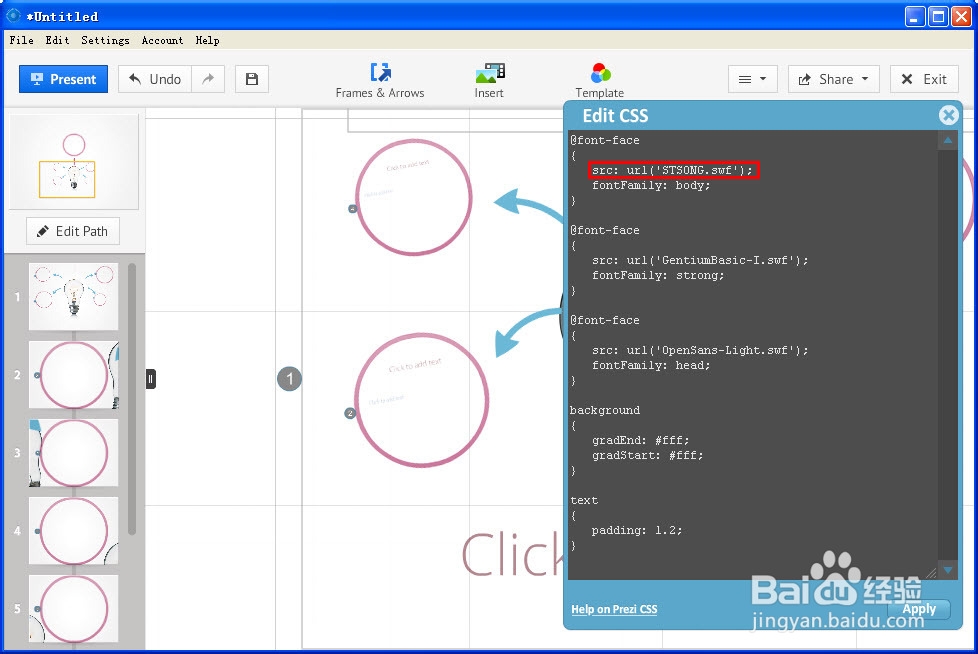978x654 pixels.
Task: Maximize the Untitled window
Action: [x=938, y=16]
